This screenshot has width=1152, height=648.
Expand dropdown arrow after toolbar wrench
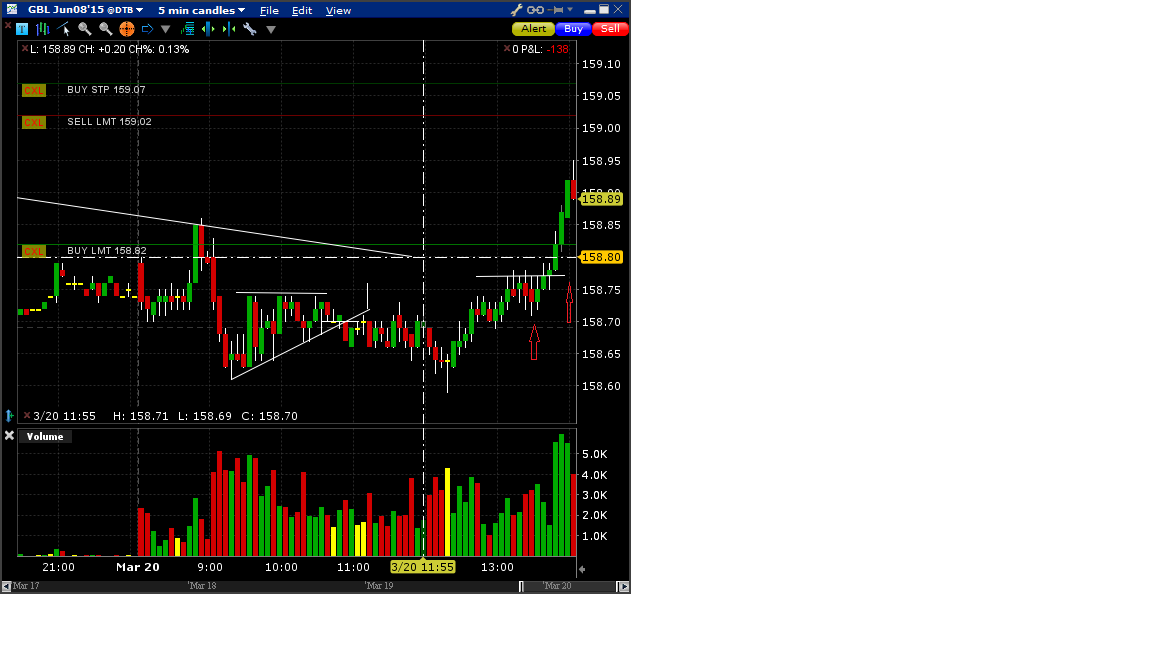[x=271, y=29]
